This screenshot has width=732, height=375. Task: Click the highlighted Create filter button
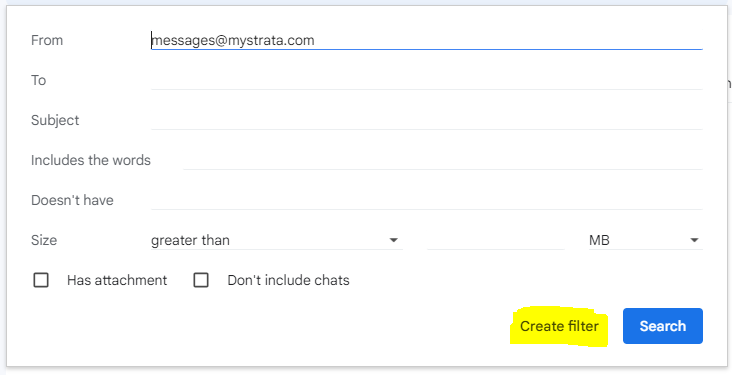559,326
